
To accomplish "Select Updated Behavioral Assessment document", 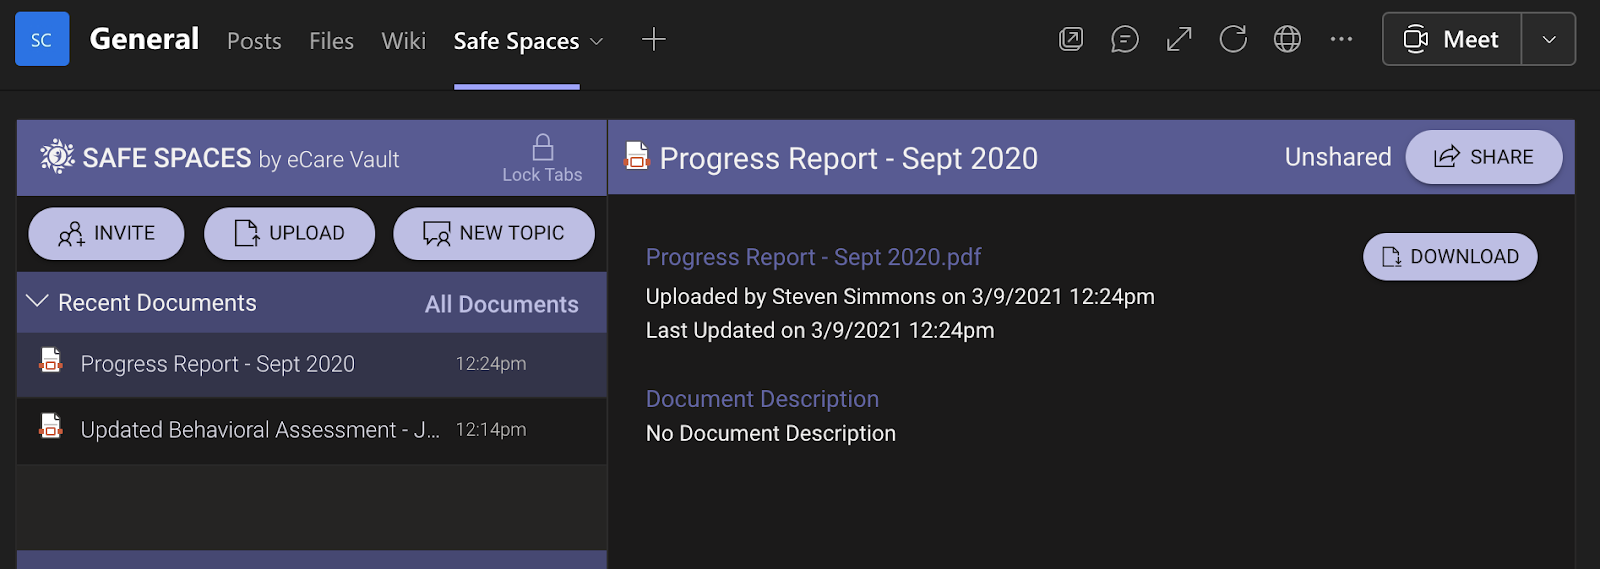I will click(260, 430).
